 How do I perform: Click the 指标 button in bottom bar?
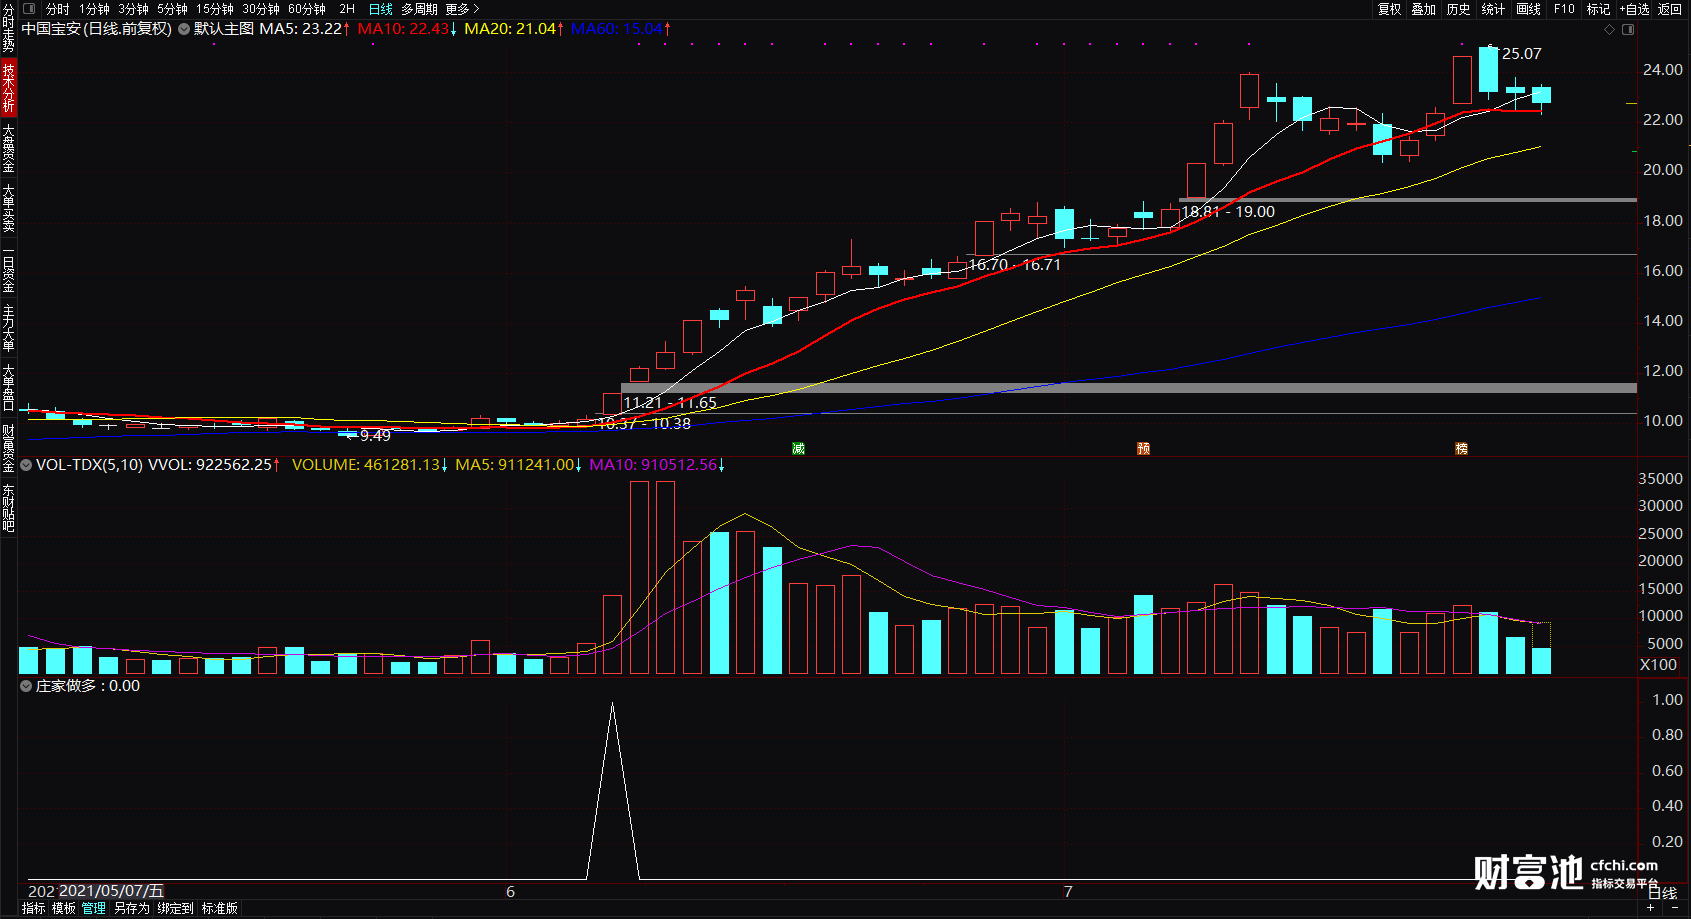pyautogui.click(x=33, y=908)
